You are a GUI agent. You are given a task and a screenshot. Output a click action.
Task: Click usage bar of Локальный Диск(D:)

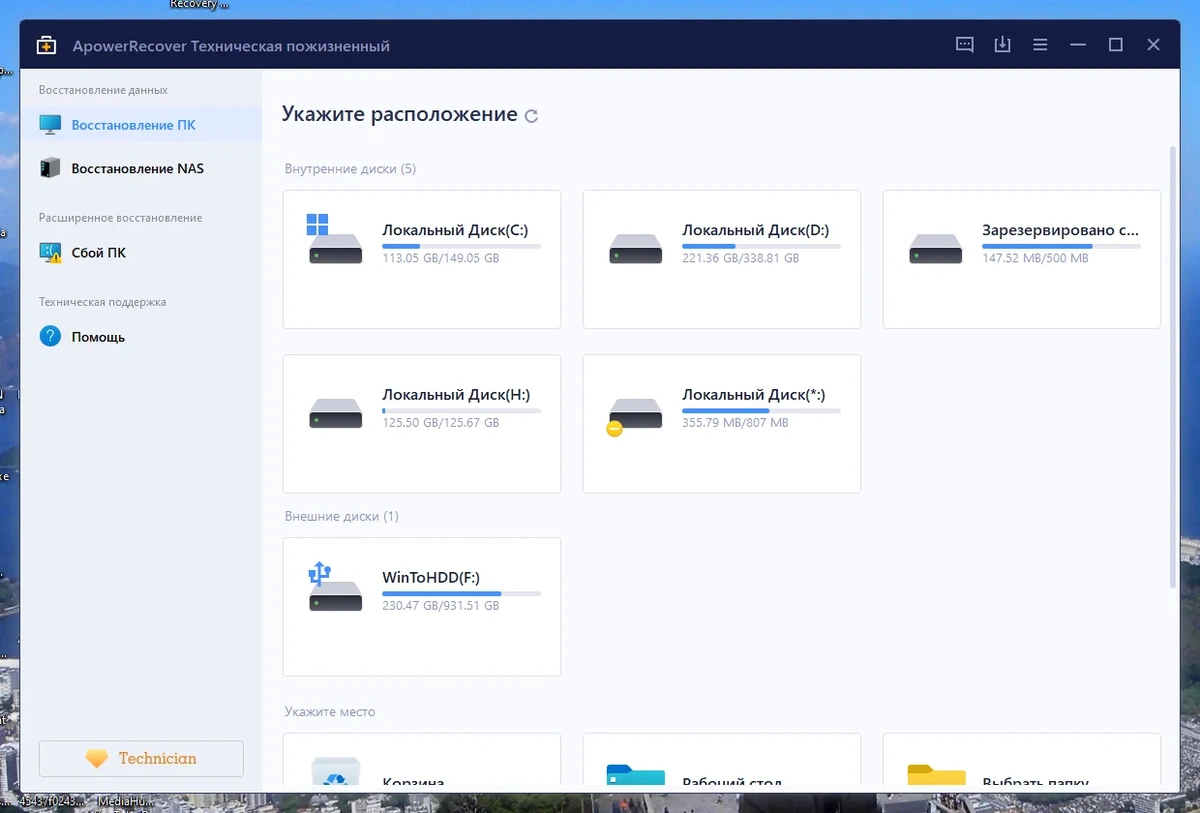tap(761, 246)
